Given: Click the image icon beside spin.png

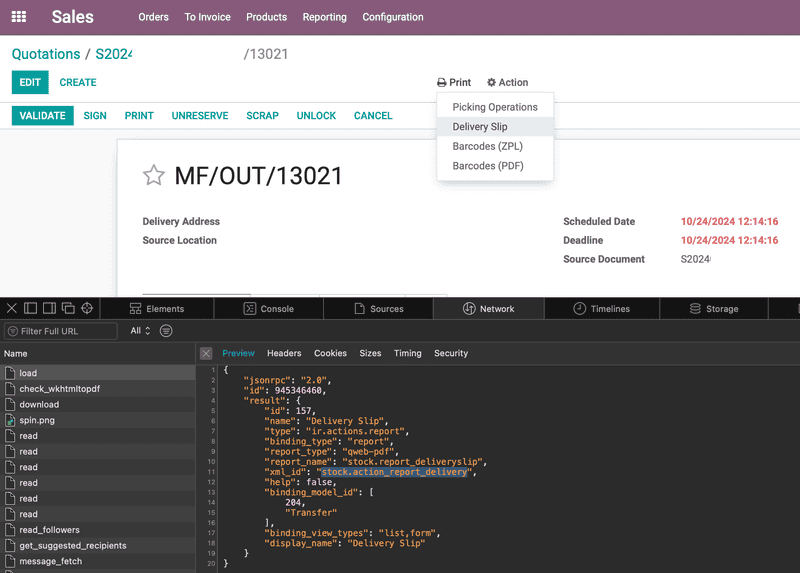Looking at the screenshot, I should click(x=10, y=420).
